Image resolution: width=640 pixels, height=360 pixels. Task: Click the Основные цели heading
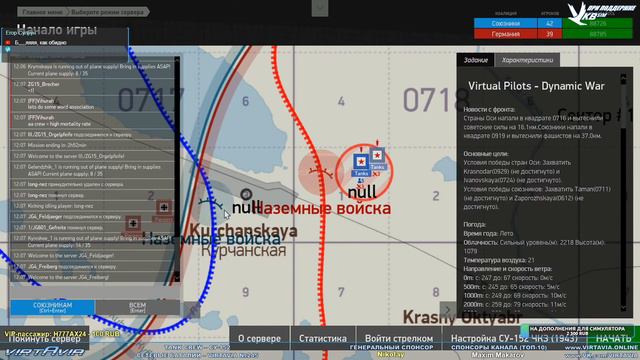pos(486,154)
